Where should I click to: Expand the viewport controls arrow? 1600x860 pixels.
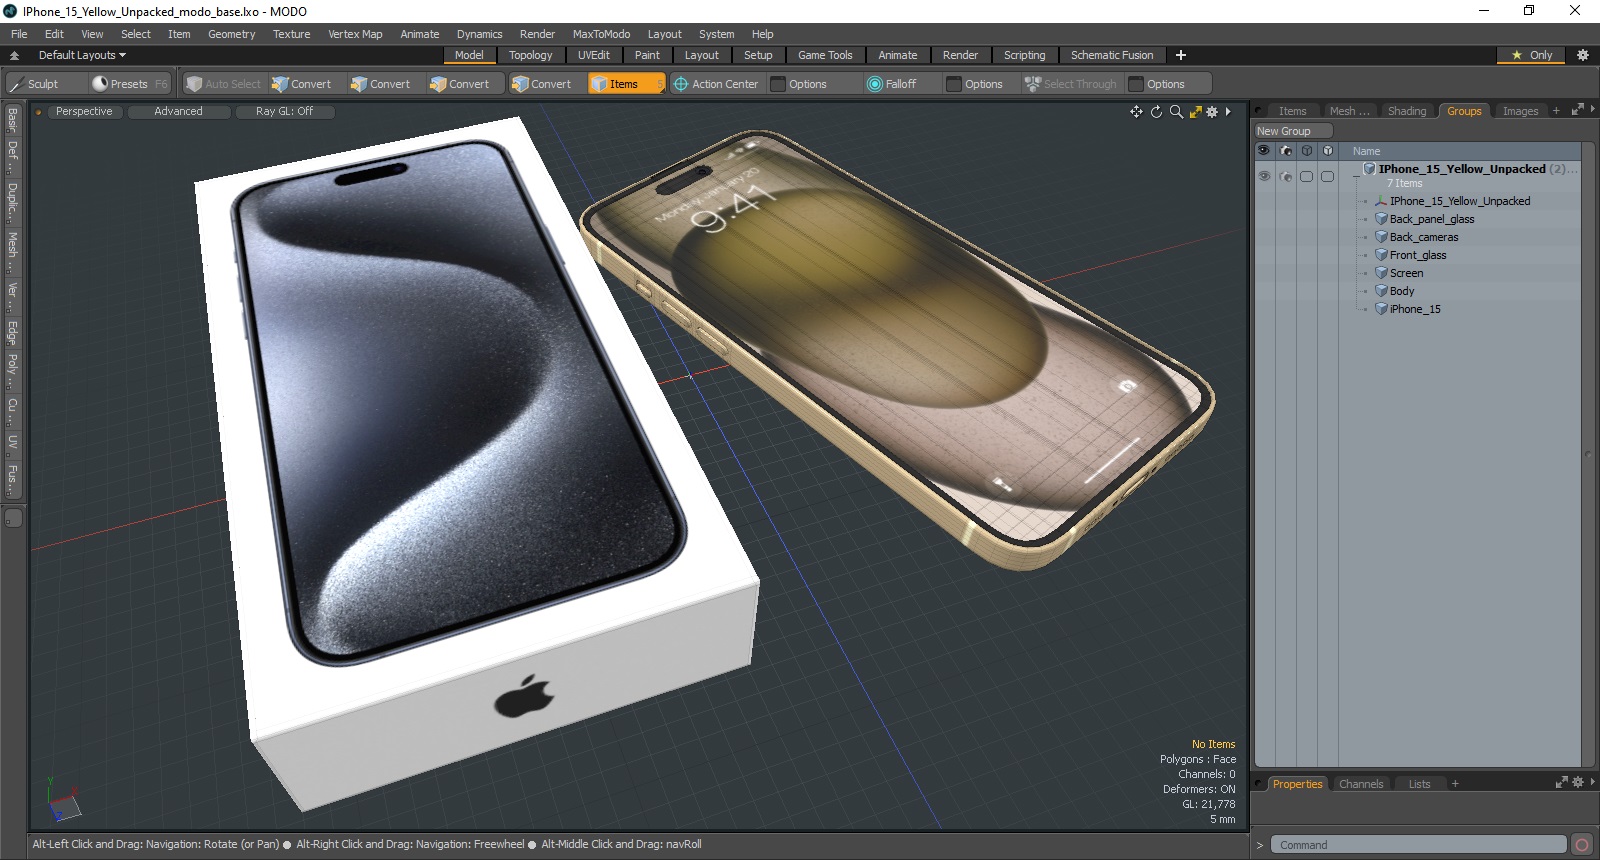[1228, 112]
